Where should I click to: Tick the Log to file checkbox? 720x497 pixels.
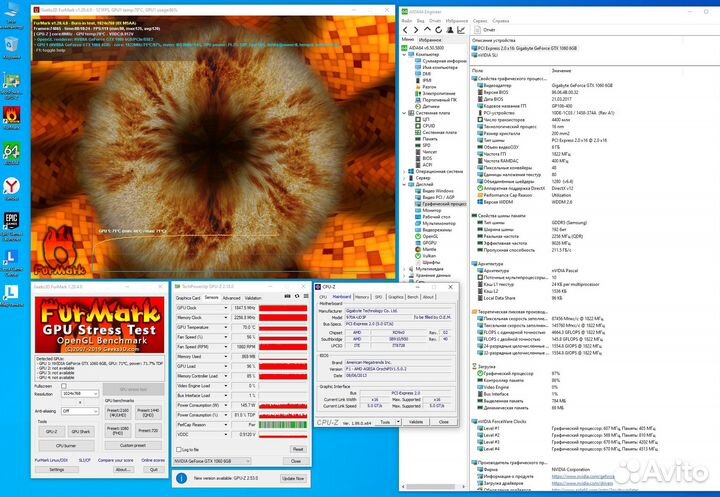(x=179, y=449)
